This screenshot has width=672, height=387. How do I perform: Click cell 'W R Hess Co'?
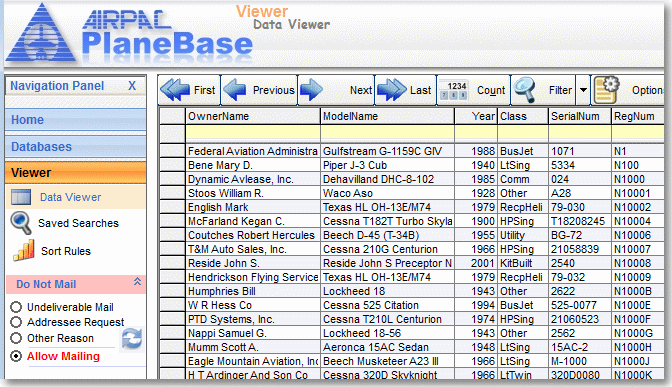[x=253, y=305]
